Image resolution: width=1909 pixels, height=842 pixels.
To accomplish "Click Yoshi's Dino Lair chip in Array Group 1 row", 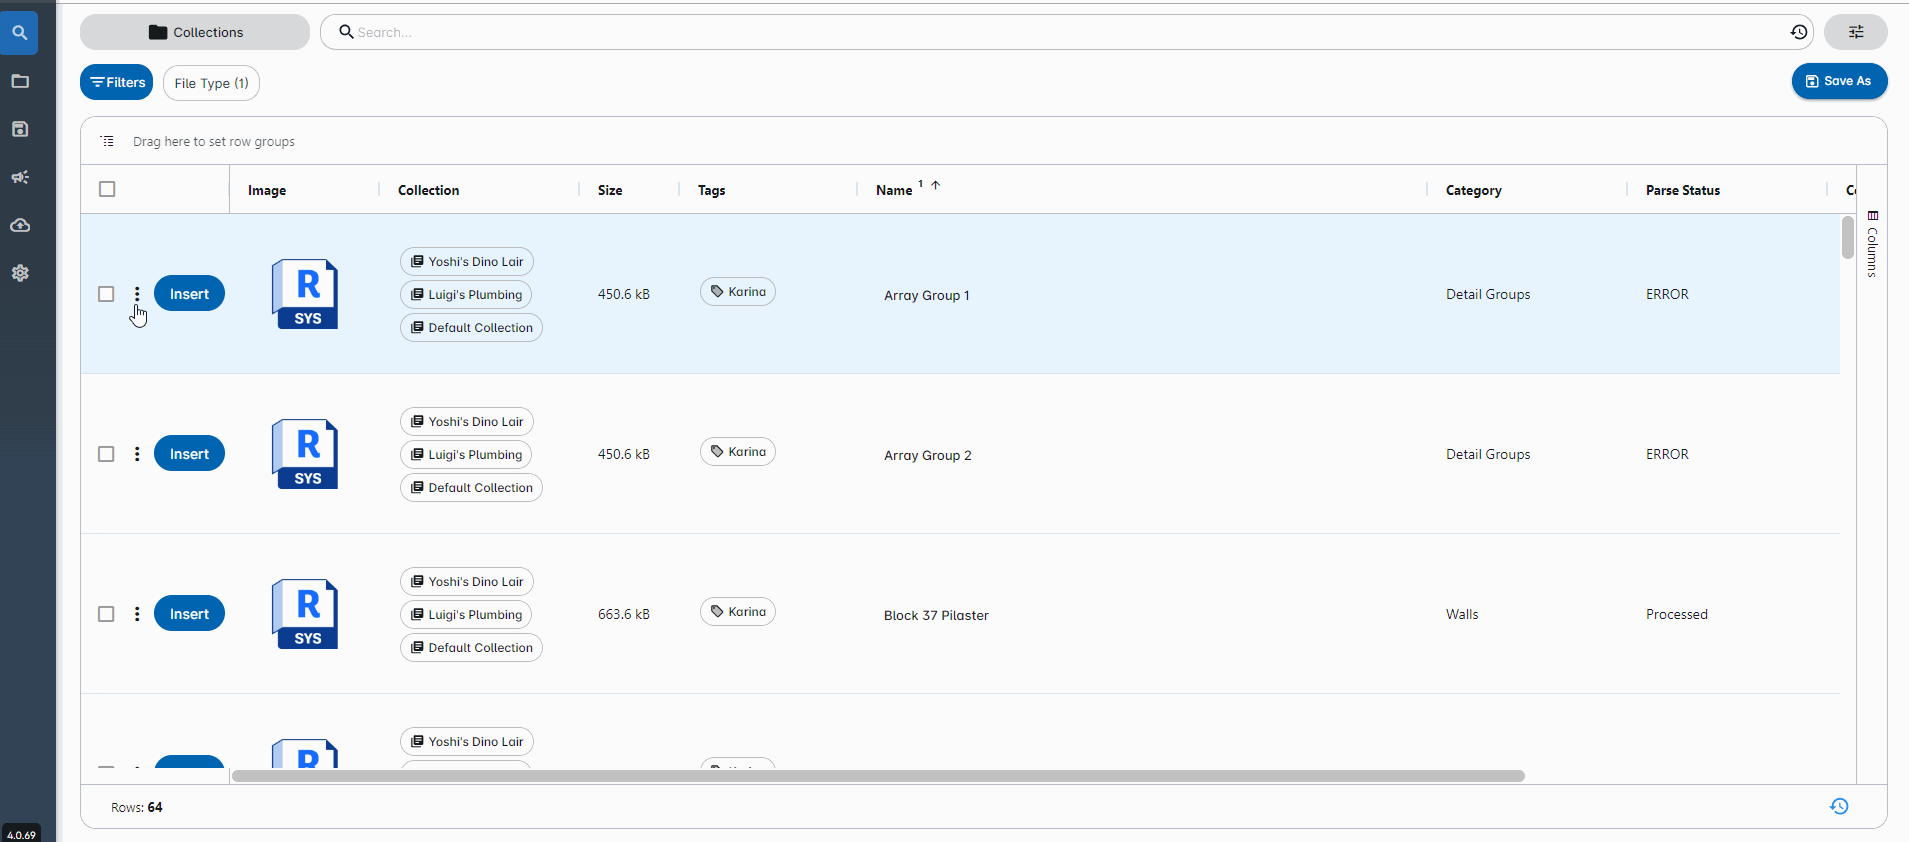I will [x=467, y=262].
